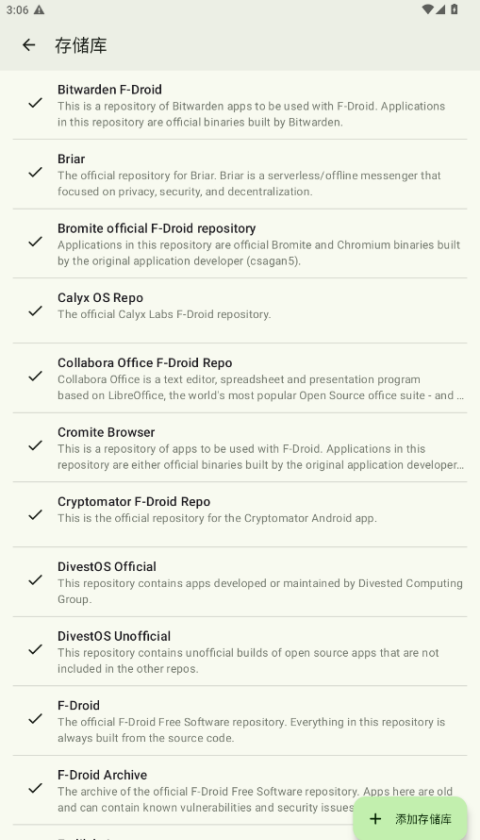The width and height of the screenshot is (480, 840).
Task: Tap the 存储库 page title
Action: (x=81, y=46)
